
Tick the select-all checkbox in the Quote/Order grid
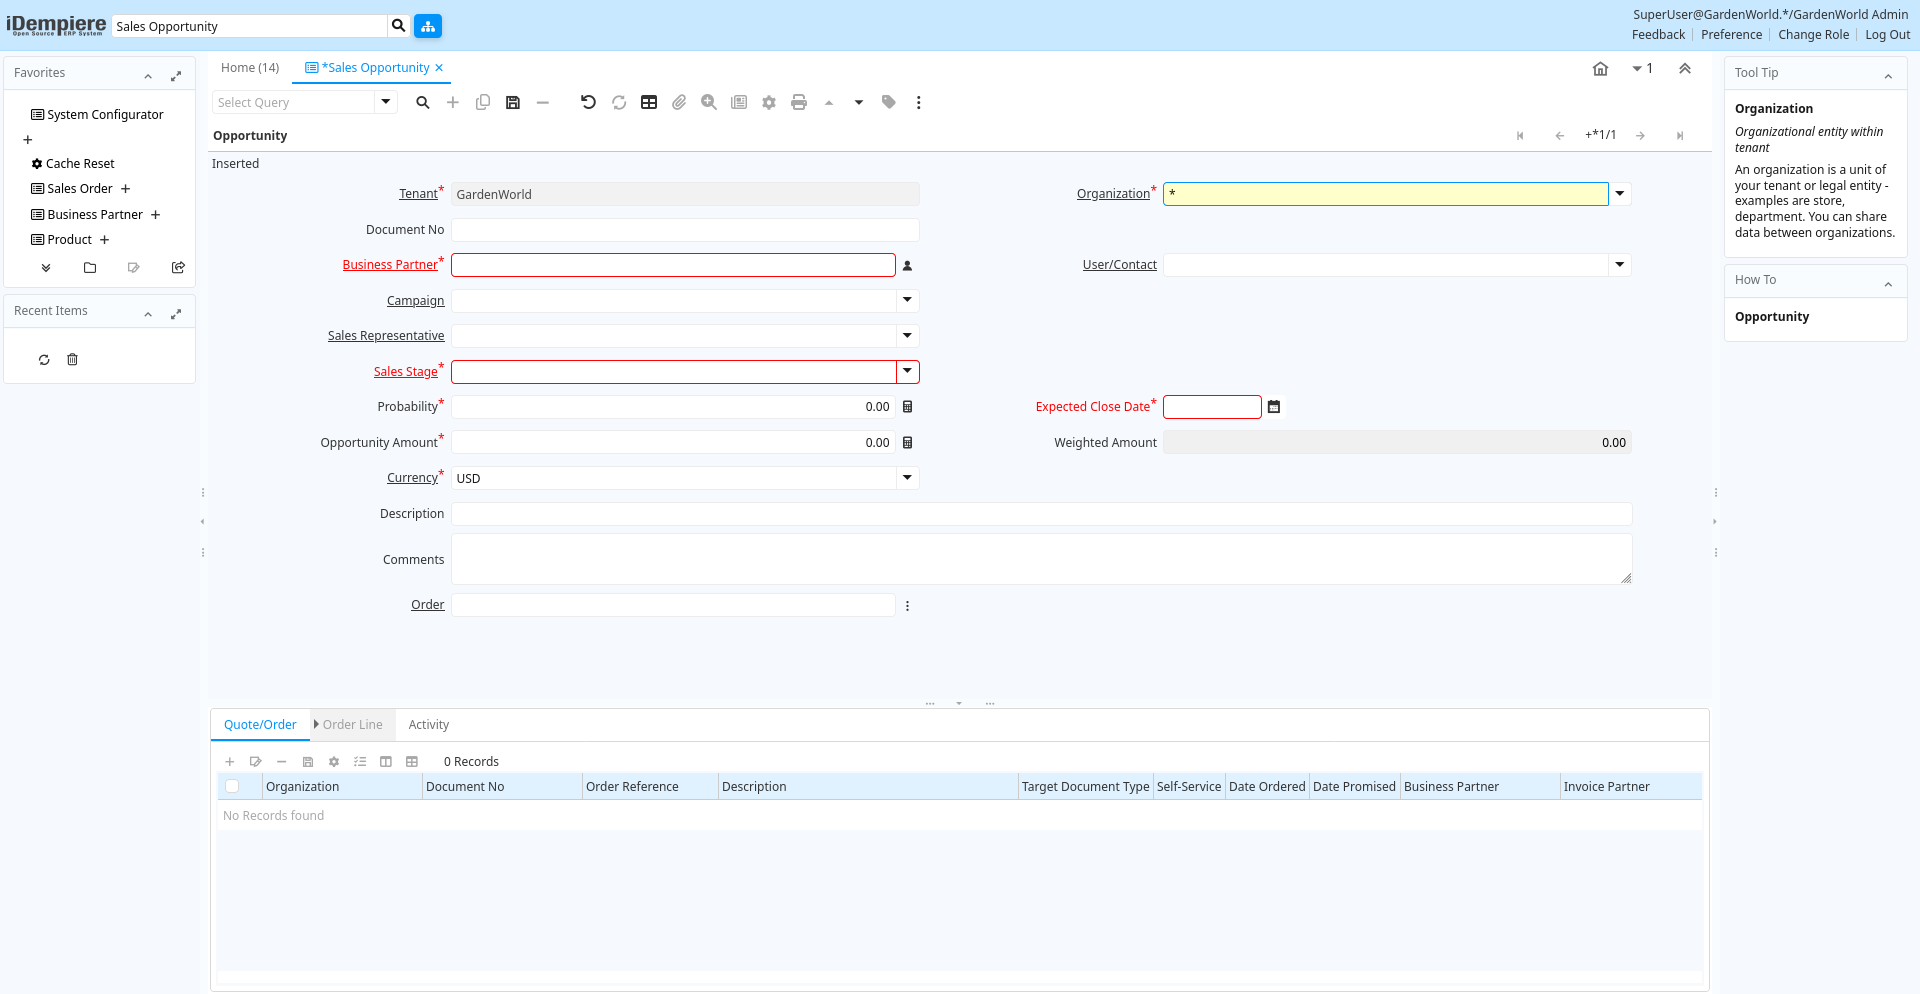[232, 787]
